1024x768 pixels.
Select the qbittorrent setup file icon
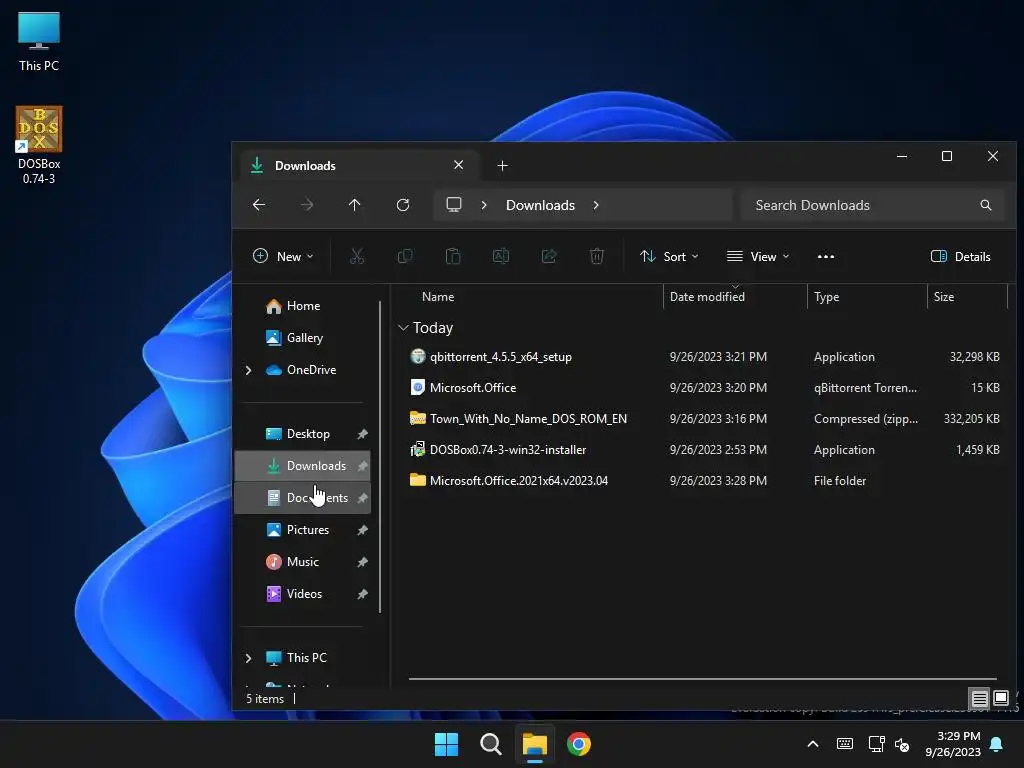coord(418,357)
